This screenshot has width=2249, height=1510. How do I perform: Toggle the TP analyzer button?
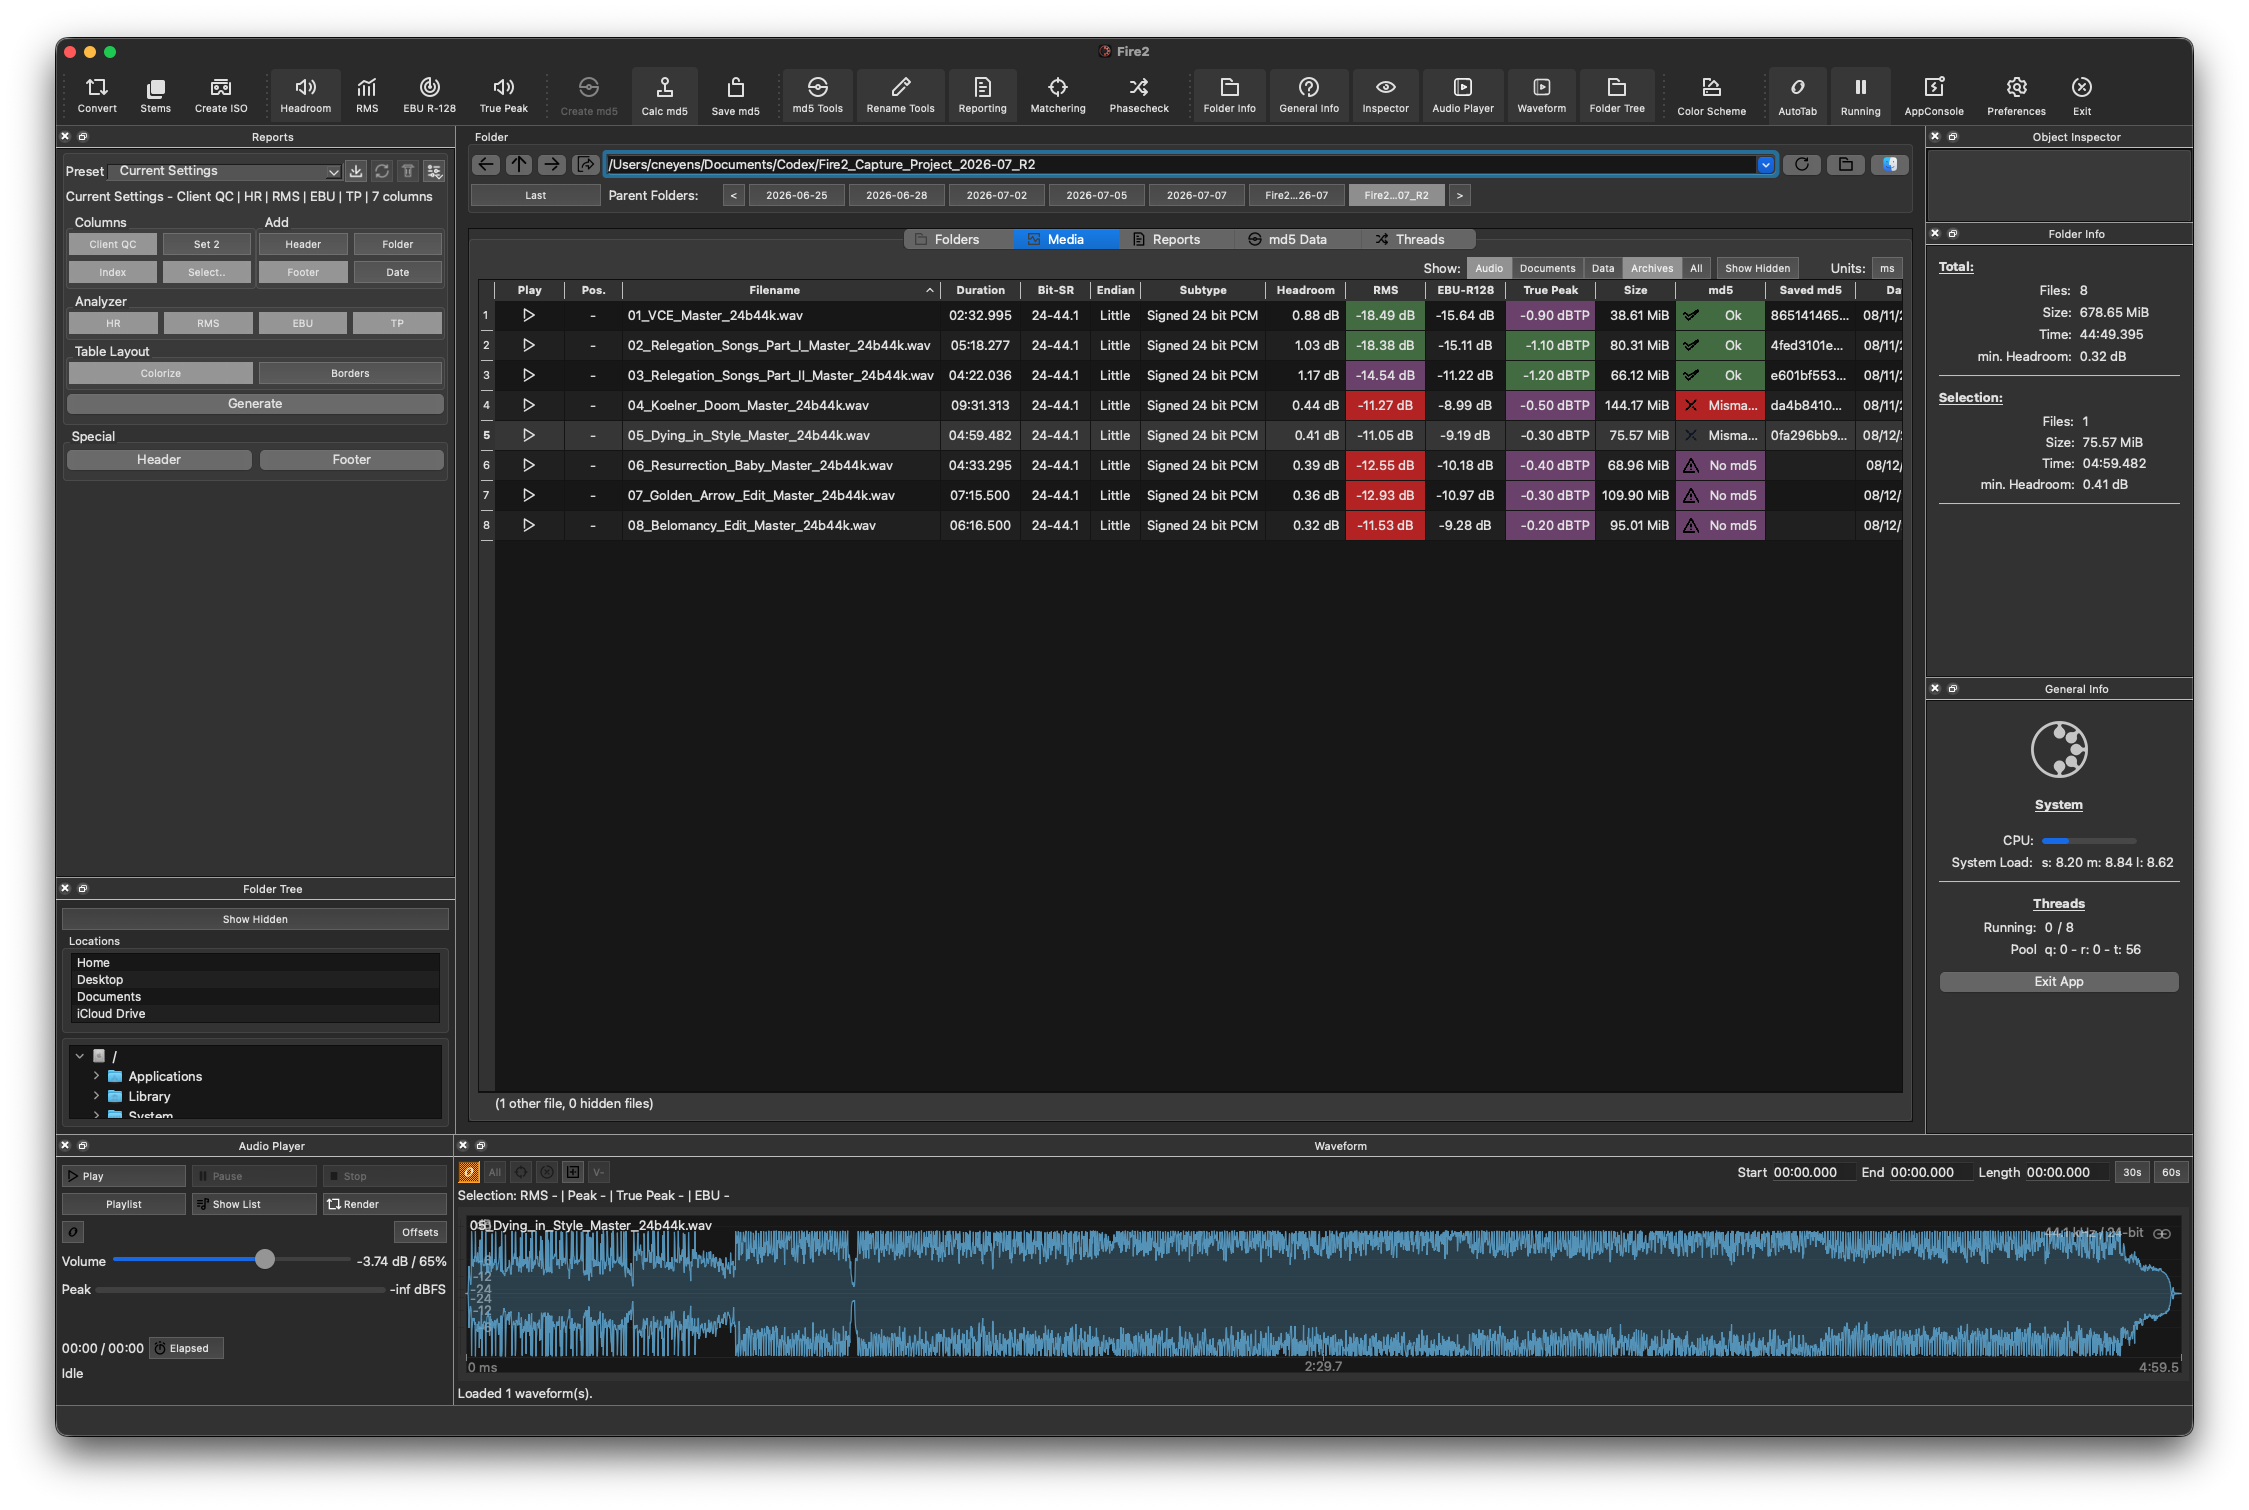coord(397,323)
